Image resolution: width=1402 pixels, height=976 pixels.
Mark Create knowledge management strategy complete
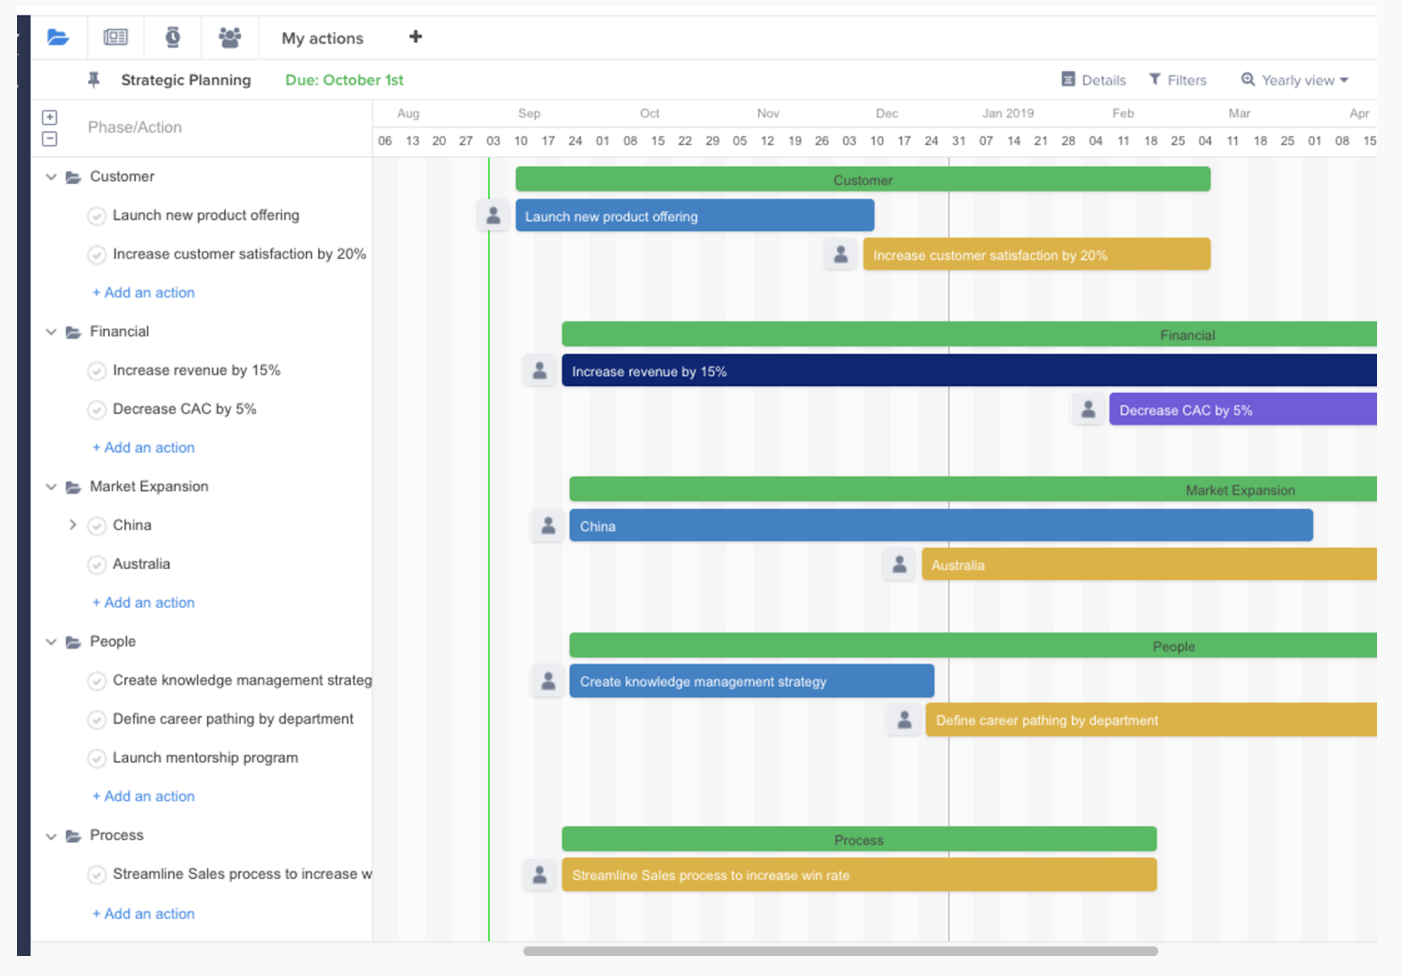click(x=97, y=681)
